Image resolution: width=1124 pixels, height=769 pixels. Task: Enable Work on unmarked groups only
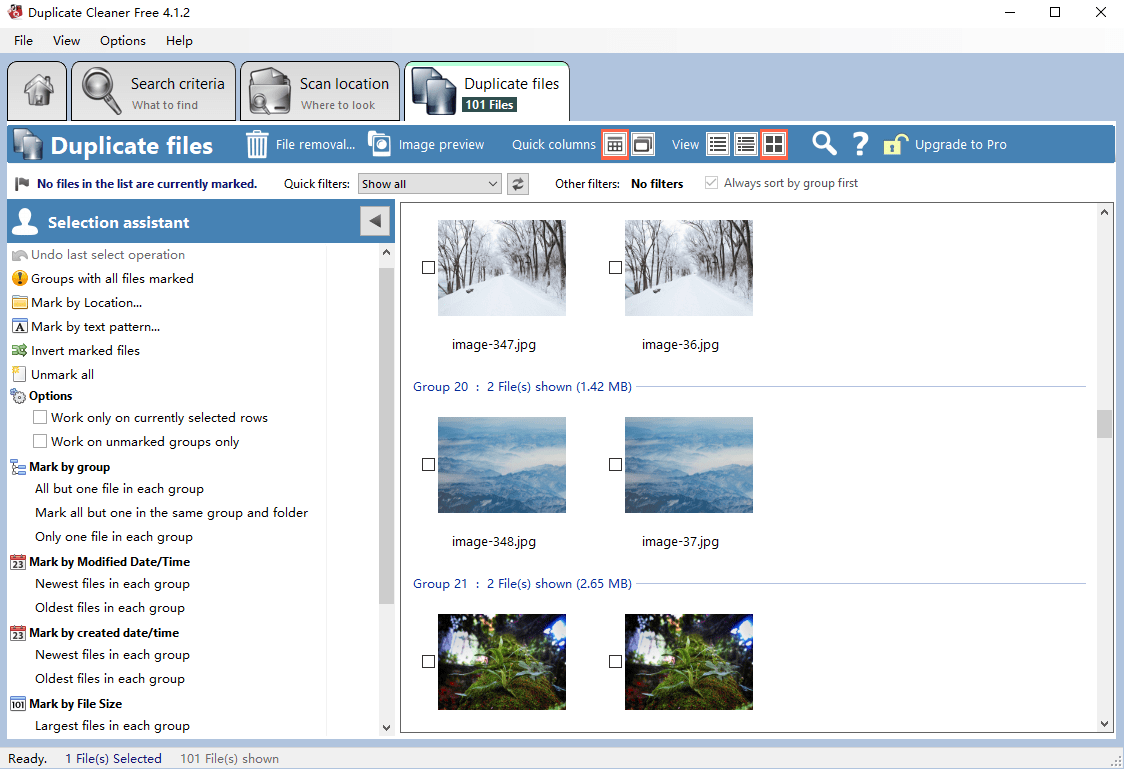tap(40, 441)
